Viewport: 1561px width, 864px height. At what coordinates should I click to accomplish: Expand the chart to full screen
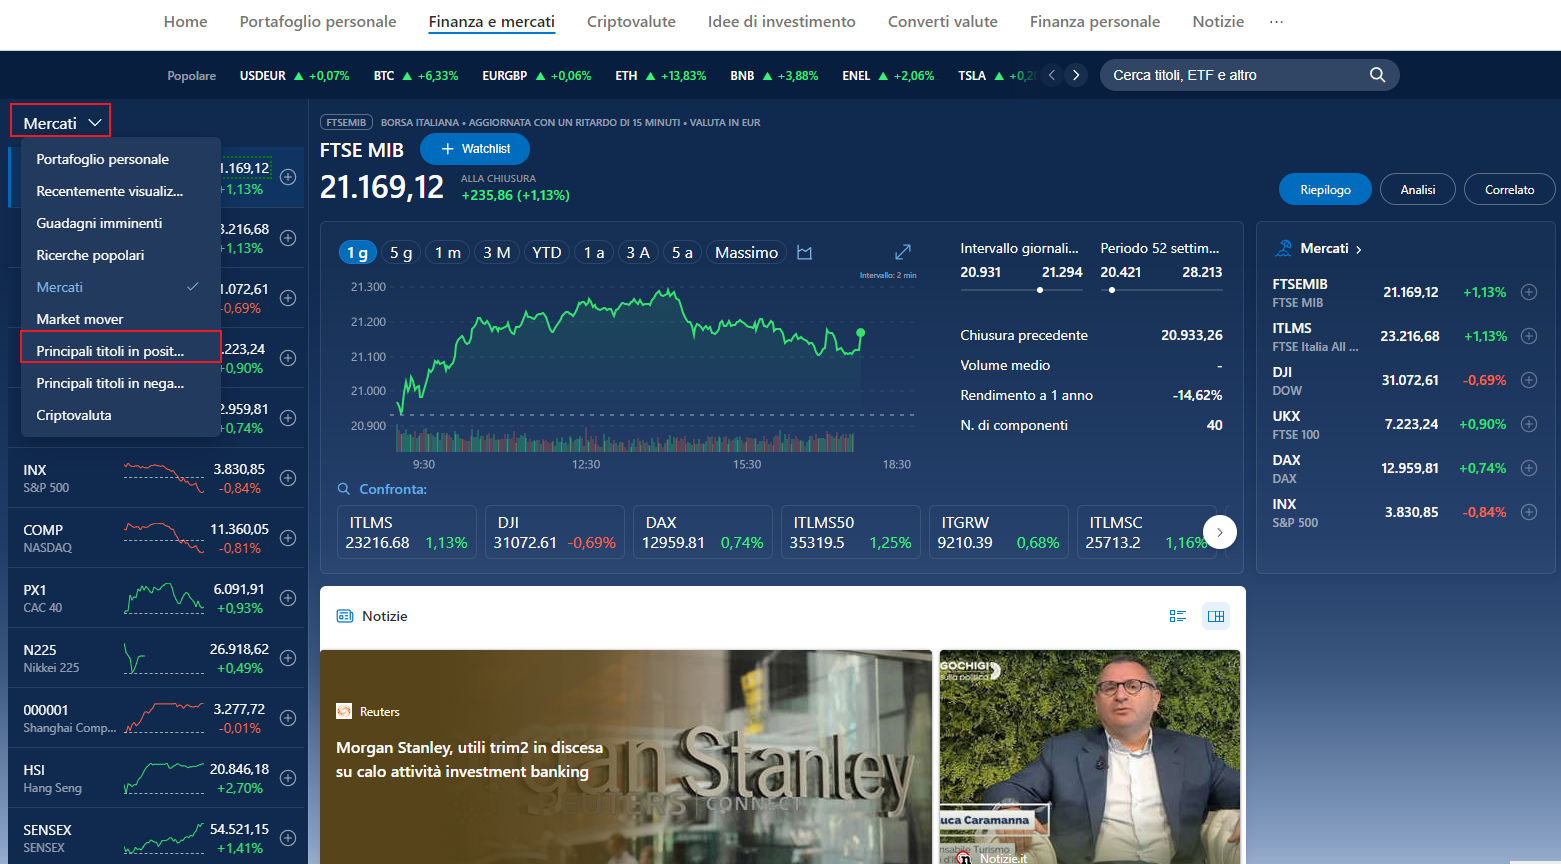pyautogui.click(x=902, y=252)
